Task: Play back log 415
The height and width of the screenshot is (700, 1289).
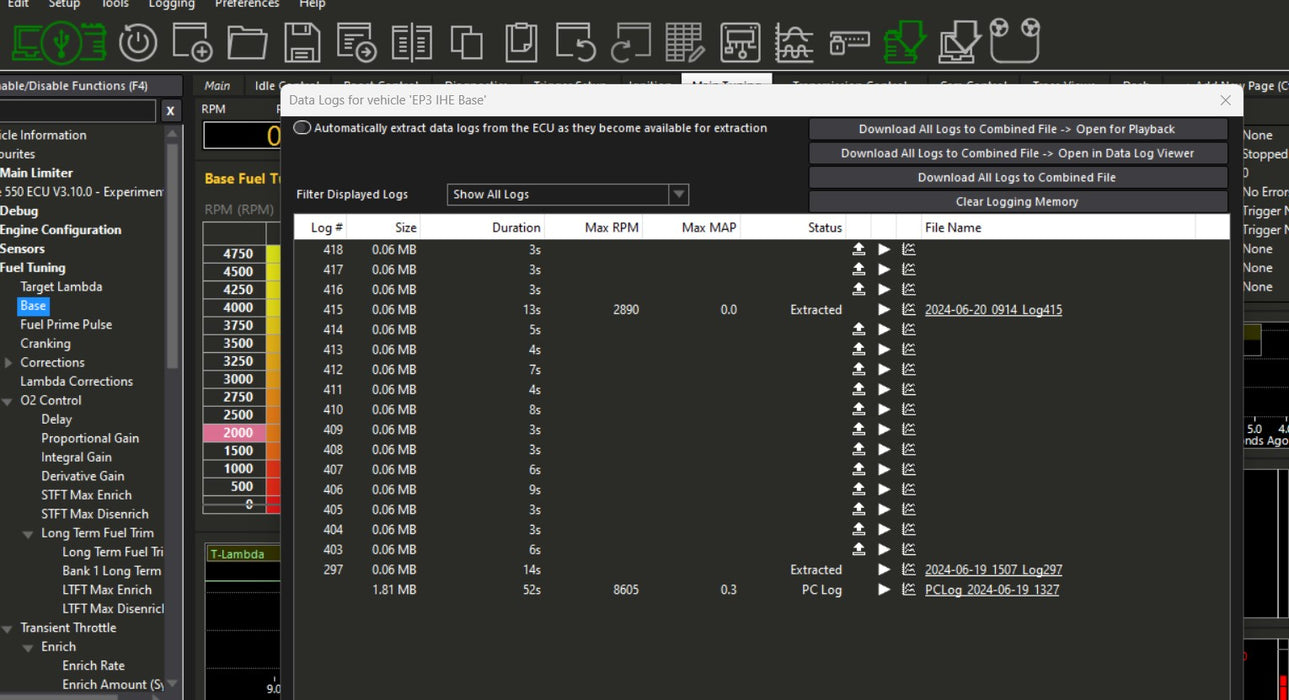Action: coord(884,310)
